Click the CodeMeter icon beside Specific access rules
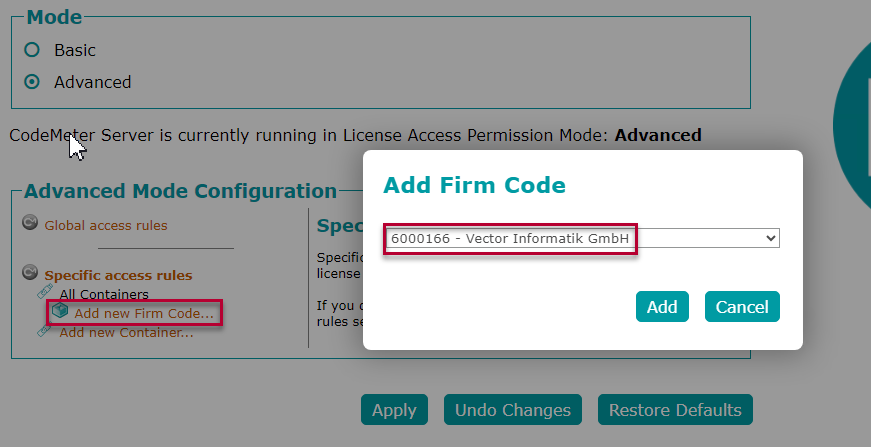This screenshot has height=447, width=871. 30,273
